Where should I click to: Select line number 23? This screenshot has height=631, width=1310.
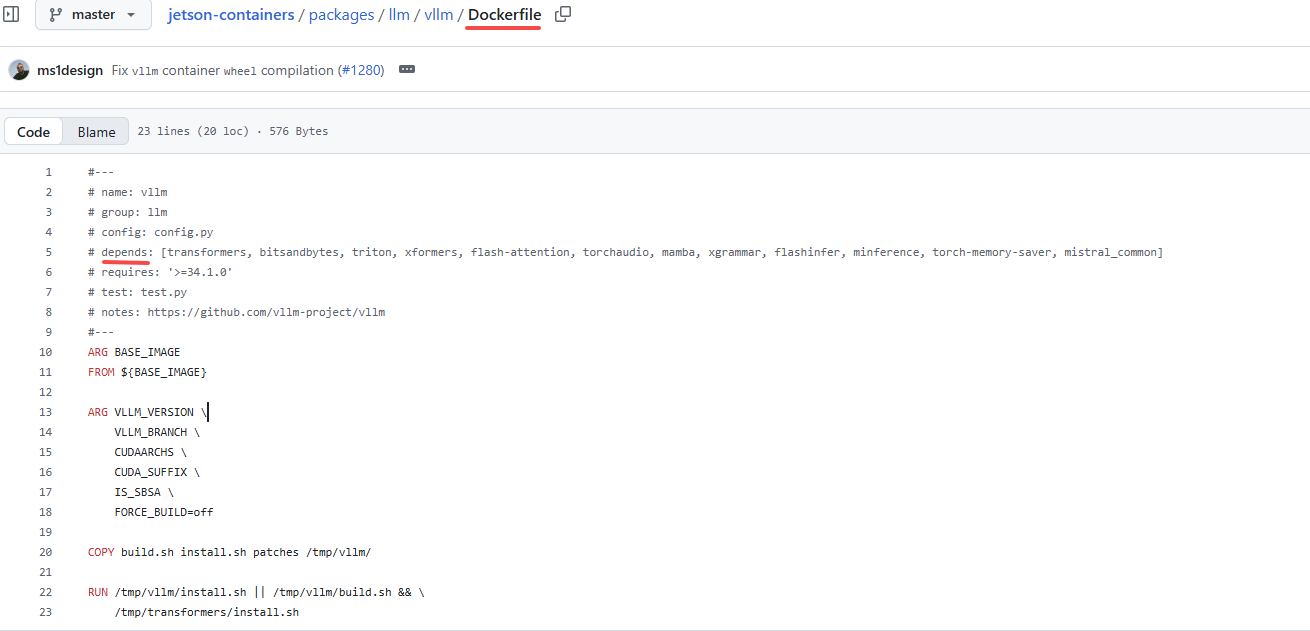tap(45, 612)
